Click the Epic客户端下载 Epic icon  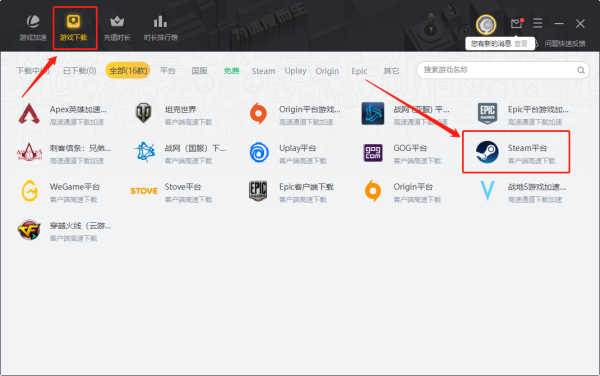(258, 191)
